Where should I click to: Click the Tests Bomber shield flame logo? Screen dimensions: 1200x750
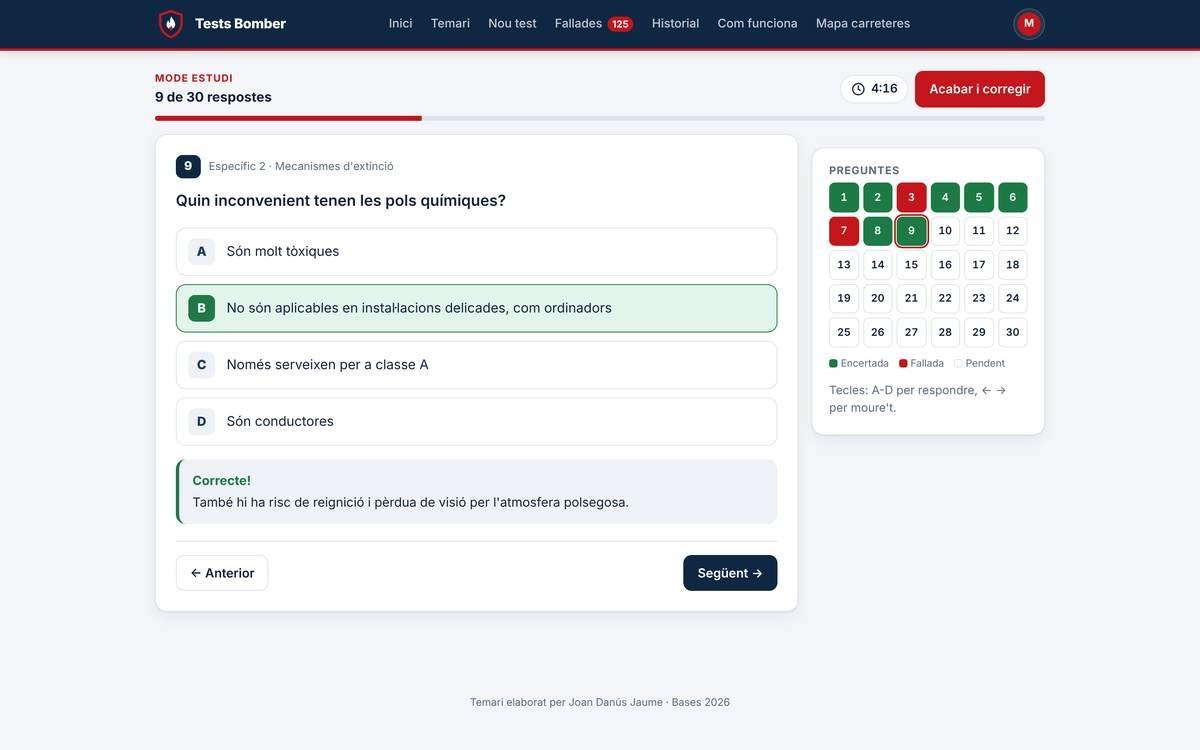171,24
